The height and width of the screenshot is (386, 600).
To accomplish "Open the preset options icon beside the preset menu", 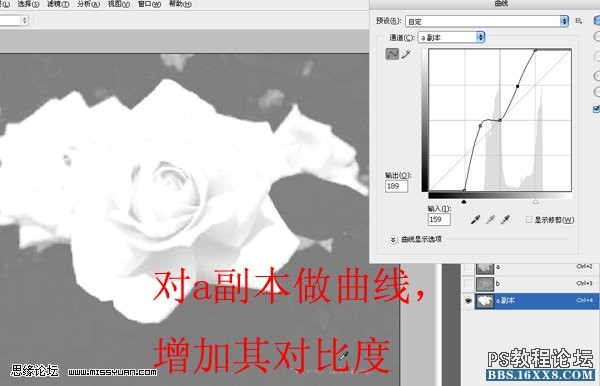I will coord(579,21).
